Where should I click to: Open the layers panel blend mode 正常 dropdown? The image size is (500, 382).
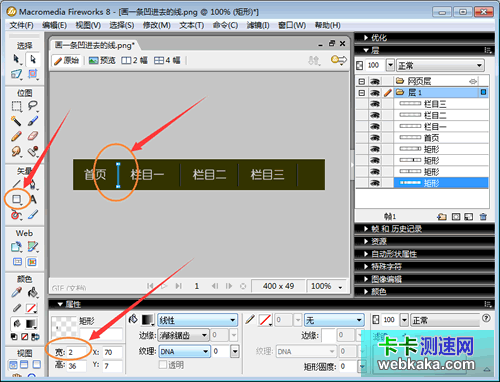click(440, 65)
